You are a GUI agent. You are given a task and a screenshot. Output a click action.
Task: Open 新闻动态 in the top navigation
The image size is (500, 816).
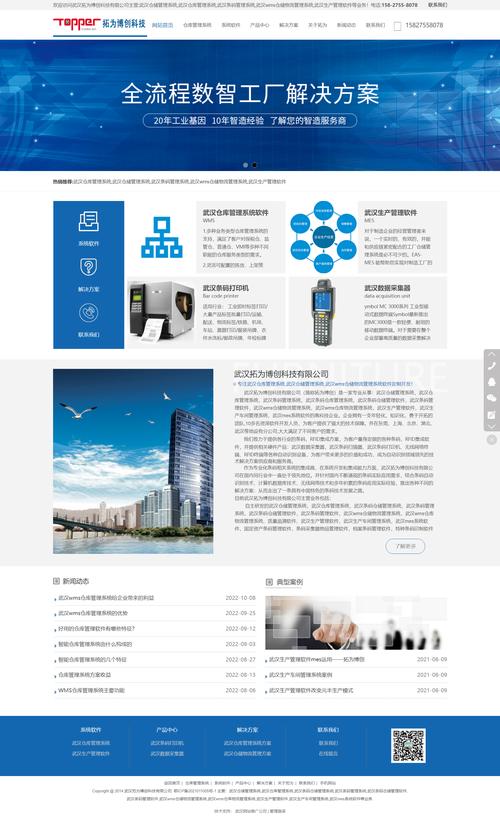click(x=346, y=25)
